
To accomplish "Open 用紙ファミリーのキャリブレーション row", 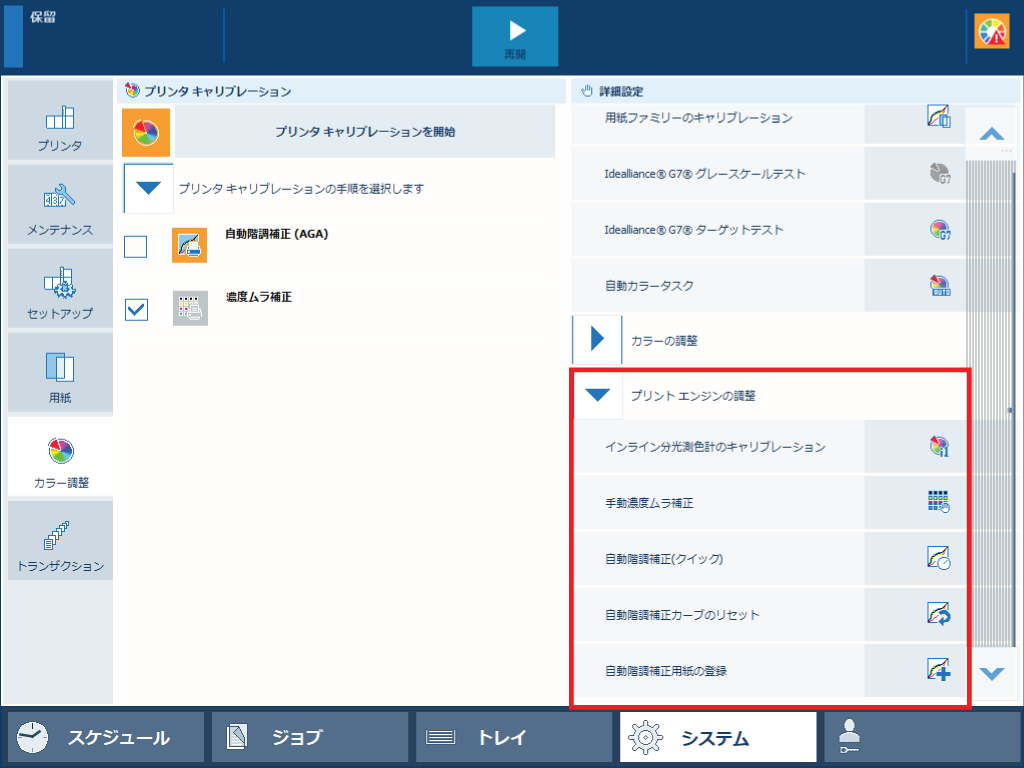I will click(x=769, y=123).
